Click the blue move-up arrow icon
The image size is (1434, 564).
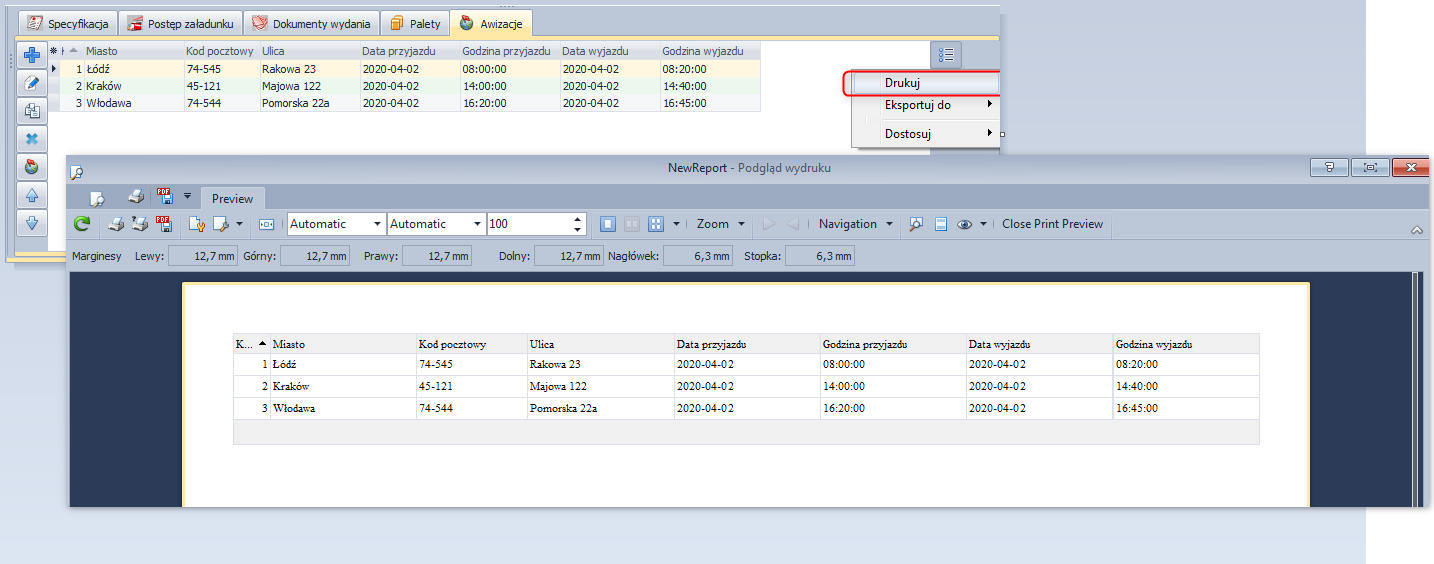click(x=32, y=195)
